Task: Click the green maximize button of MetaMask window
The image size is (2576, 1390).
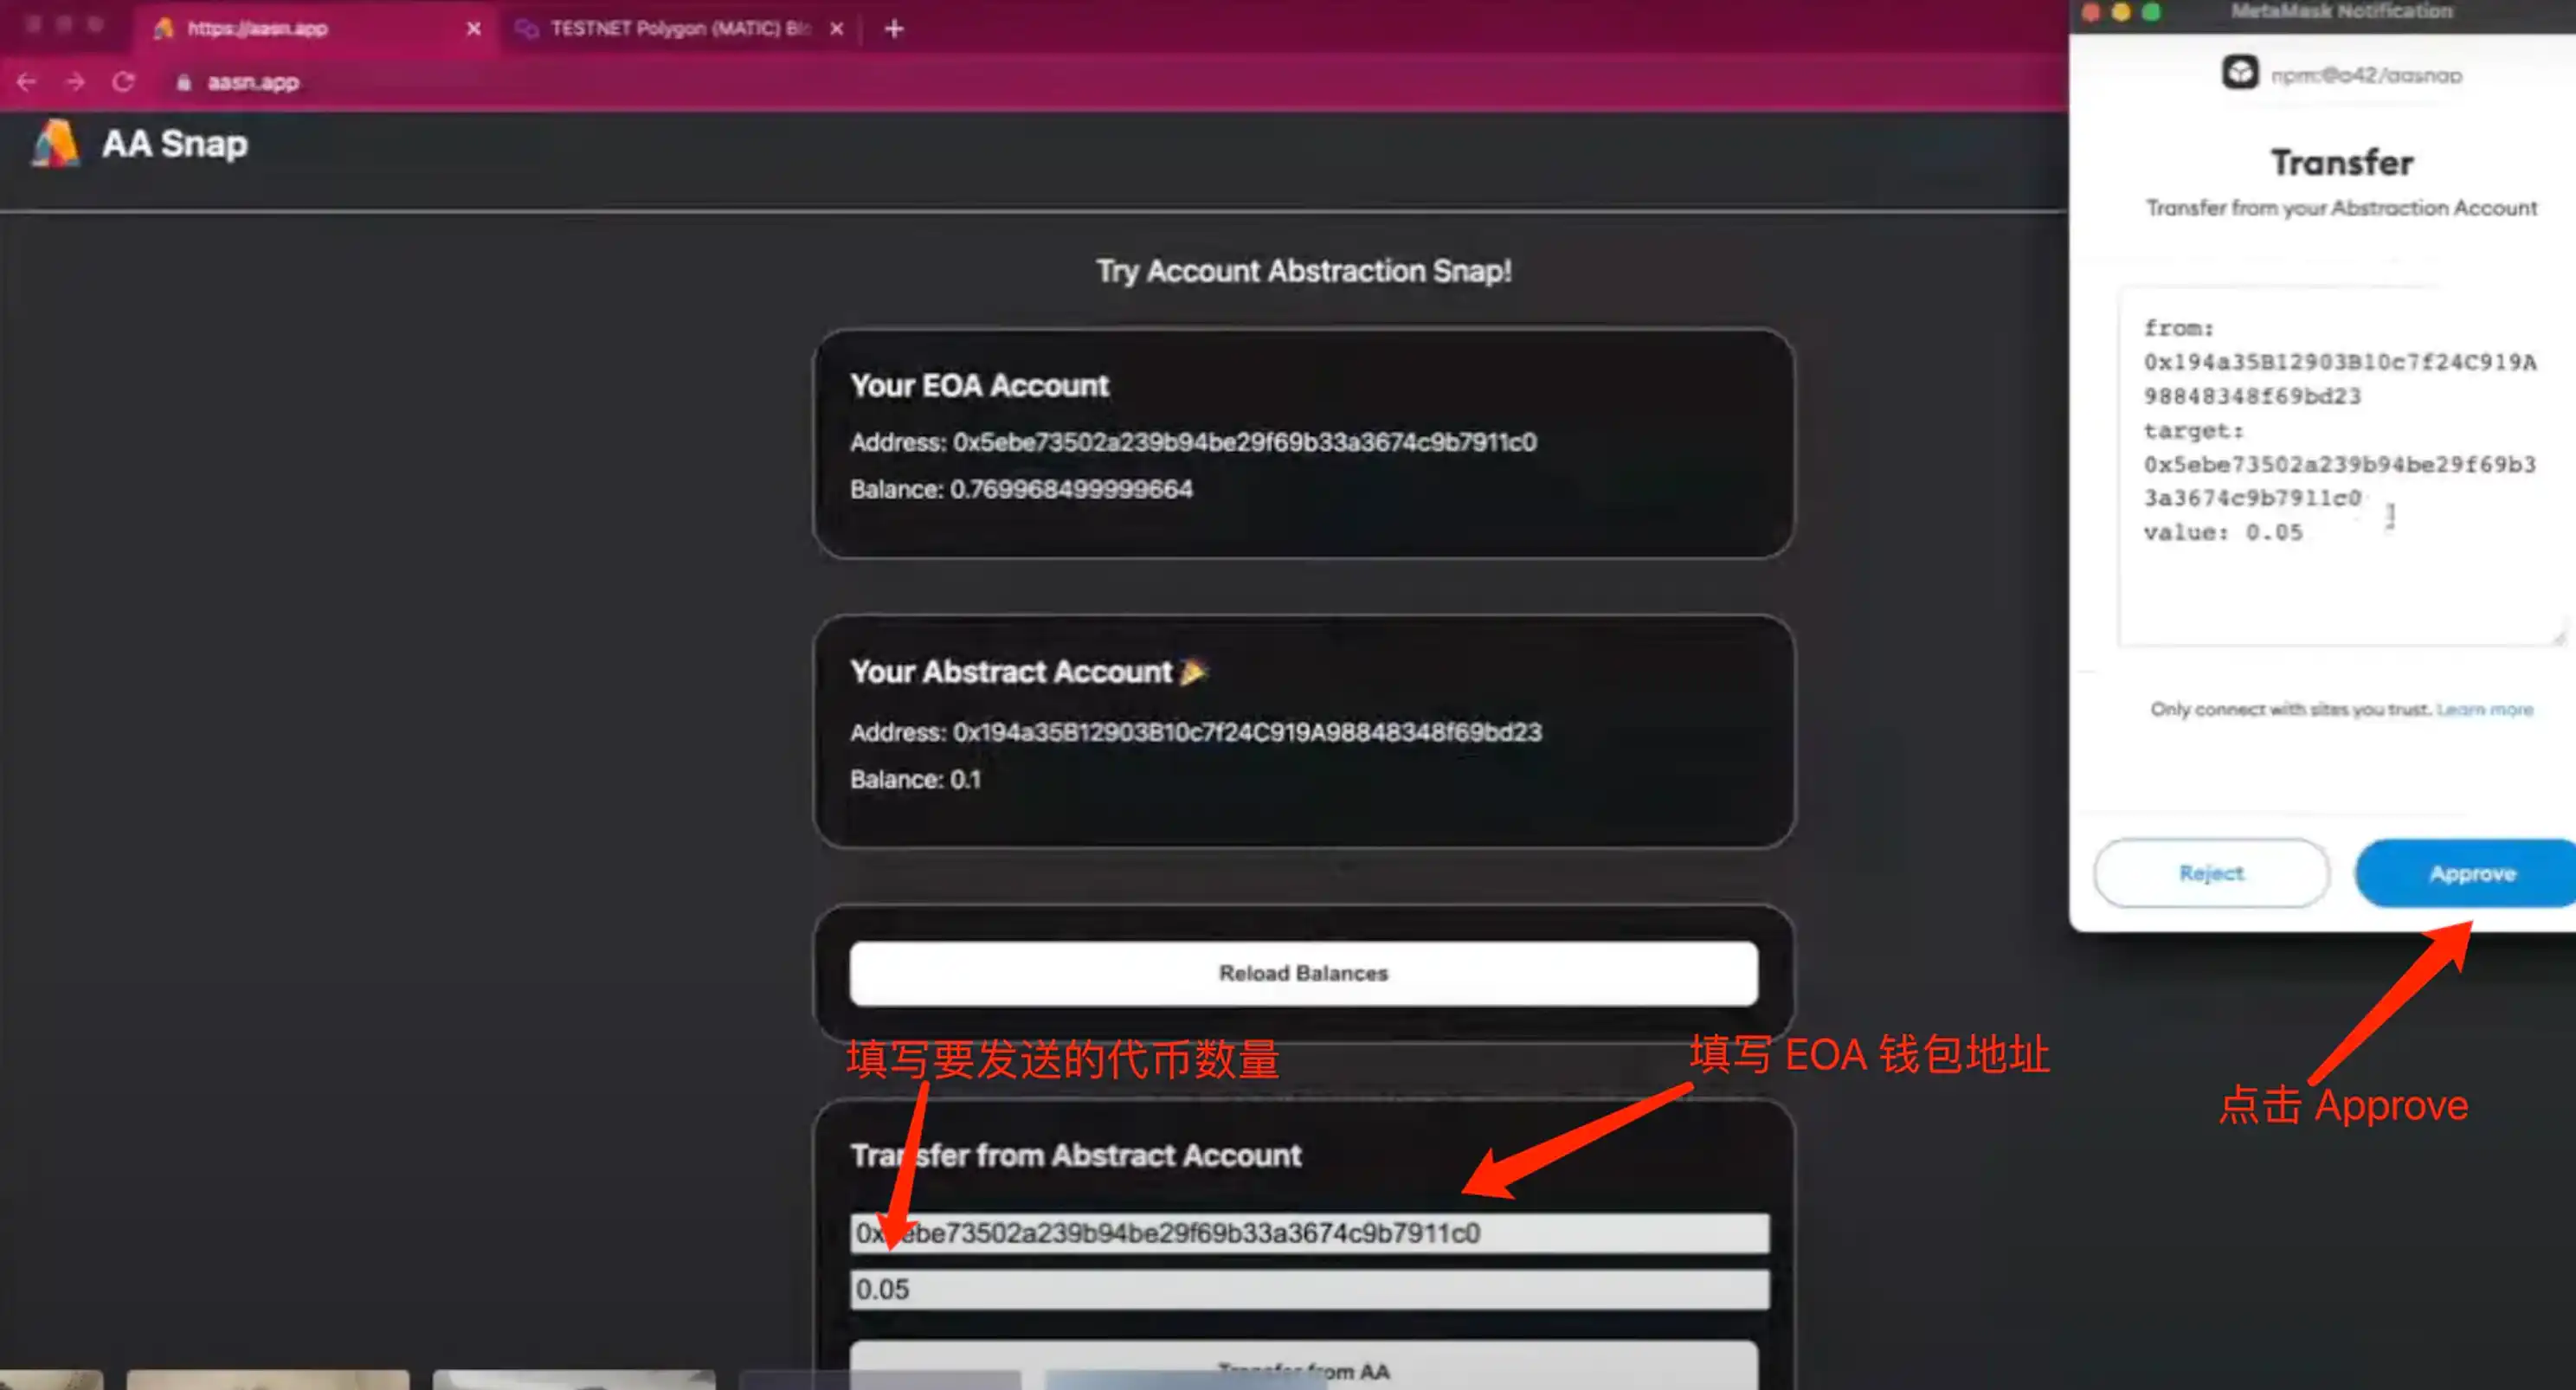Action: (x=2151, y=12)
